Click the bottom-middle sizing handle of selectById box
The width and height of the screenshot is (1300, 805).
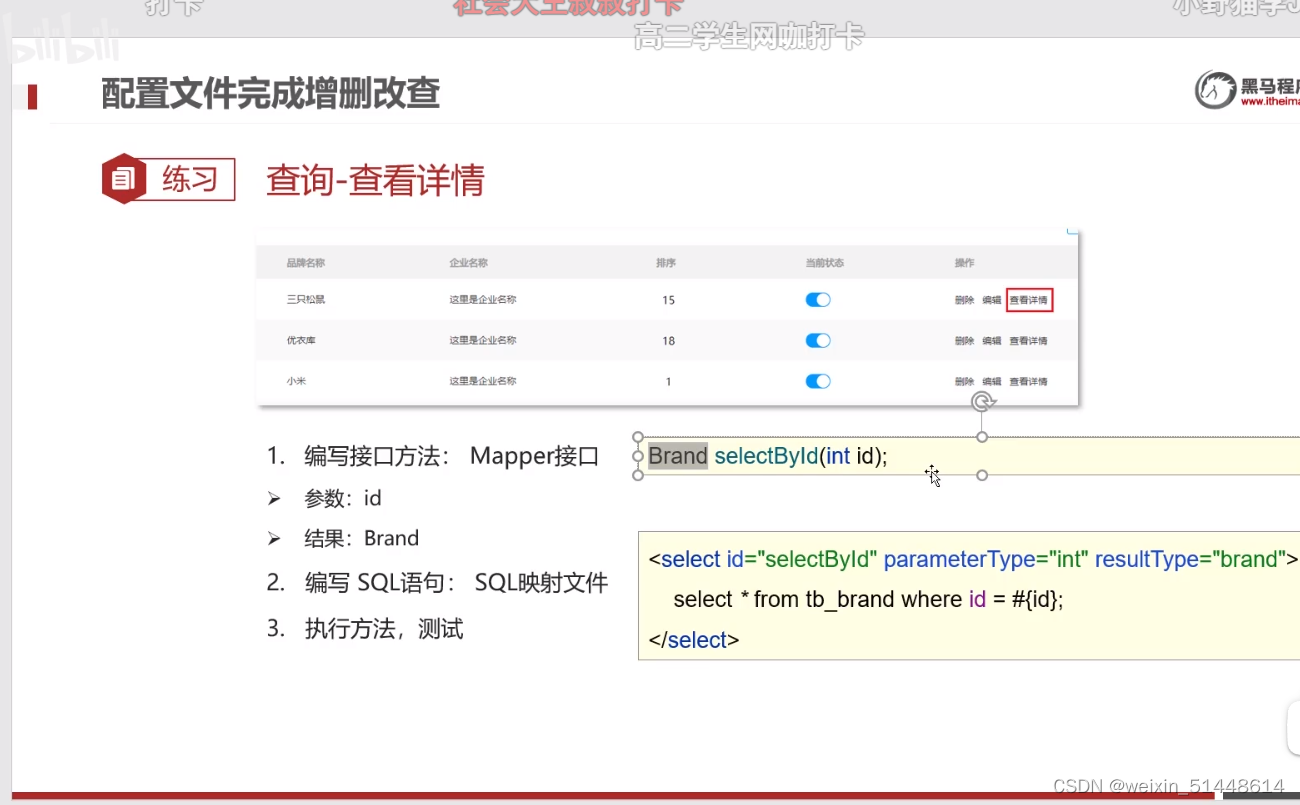(982, 475)
